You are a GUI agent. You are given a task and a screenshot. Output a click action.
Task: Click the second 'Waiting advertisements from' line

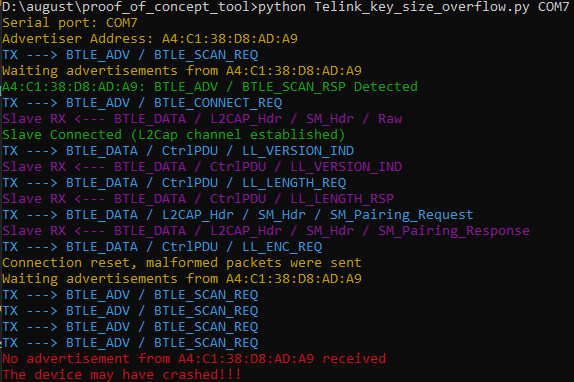182,279
